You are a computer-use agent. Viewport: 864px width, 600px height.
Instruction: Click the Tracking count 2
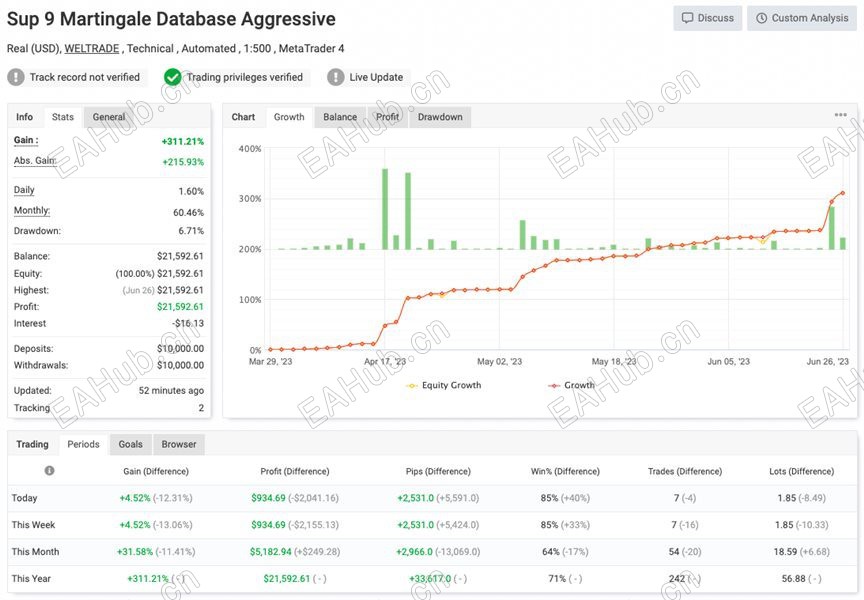click(x=201, y=408)
